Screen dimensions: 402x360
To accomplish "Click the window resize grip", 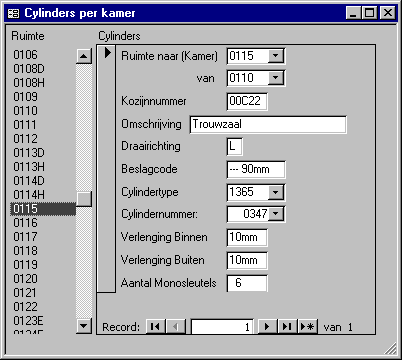I will (391, 349).
